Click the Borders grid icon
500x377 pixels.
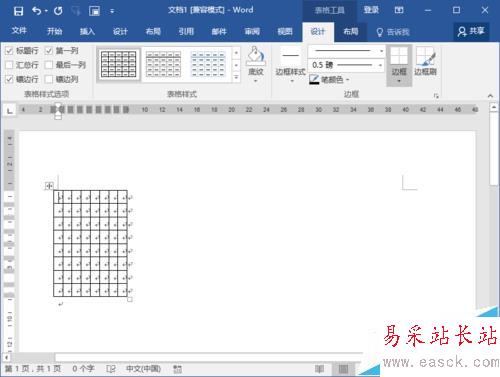pos(399,55)
